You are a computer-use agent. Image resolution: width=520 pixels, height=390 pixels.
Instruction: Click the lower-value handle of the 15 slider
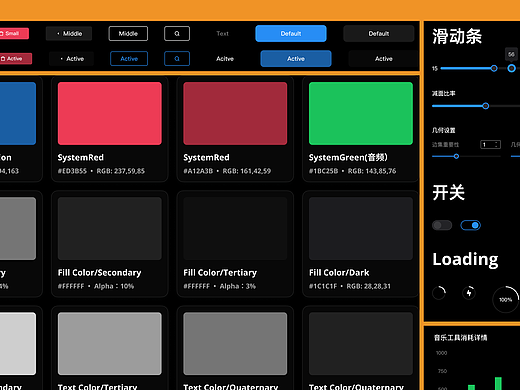pos(494,68)
